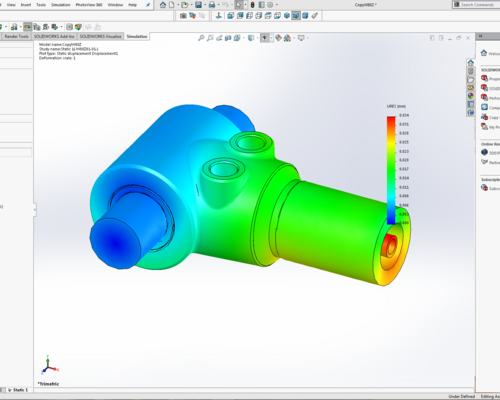
Task: Open the View menu
Action: [x=11, y=5]
